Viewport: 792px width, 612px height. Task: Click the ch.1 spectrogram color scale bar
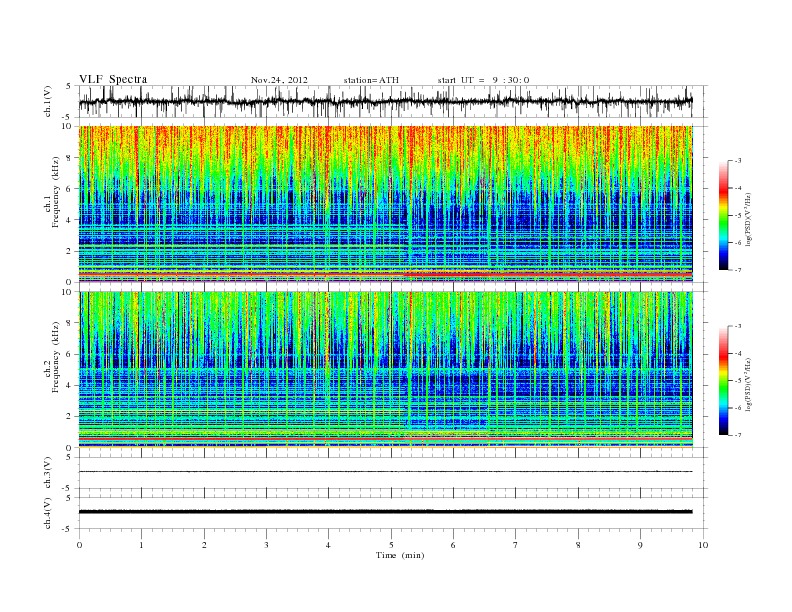723,215
